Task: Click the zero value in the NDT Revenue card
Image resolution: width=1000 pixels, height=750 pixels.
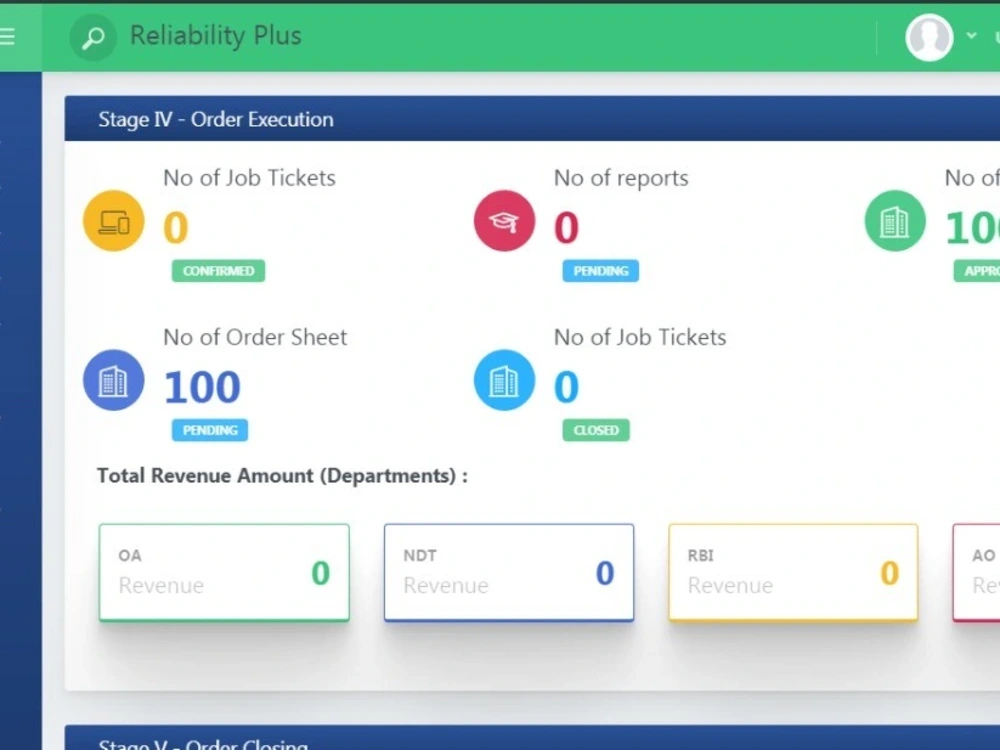Action: [605, 573]
